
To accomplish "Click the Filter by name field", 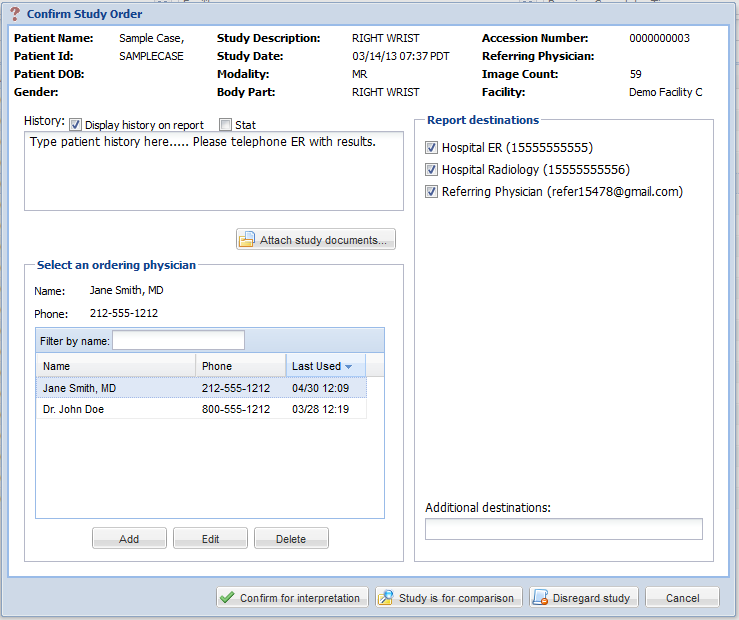I will click(x=179, y=340).
